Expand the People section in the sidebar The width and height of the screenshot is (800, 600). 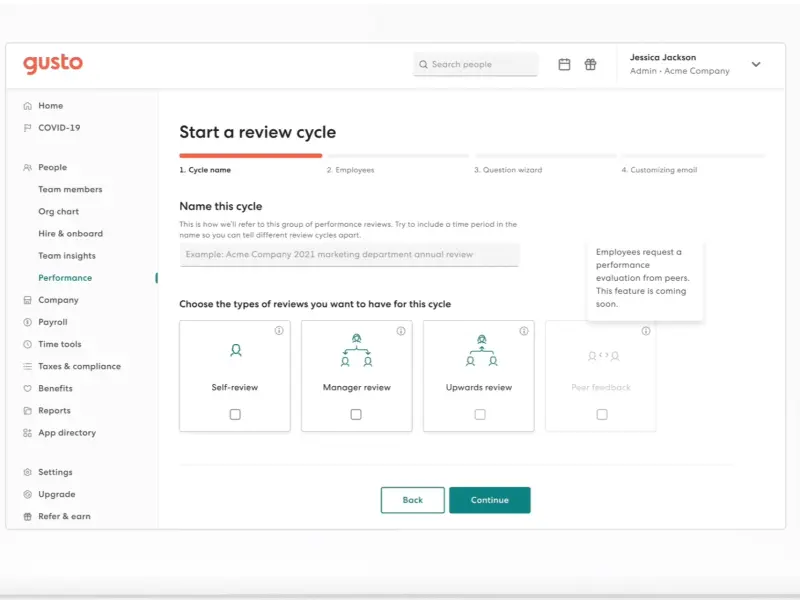click(52, 168)
